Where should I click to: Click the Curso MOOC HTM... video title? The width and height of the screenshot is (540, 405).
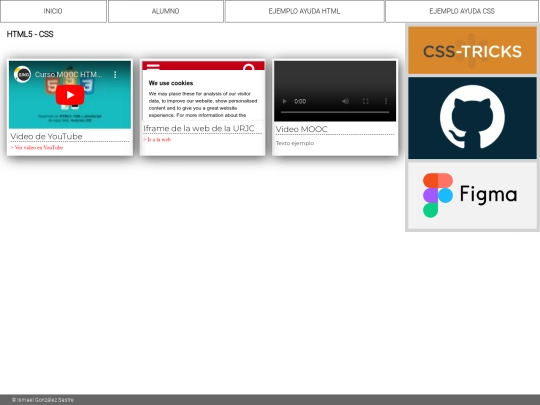coord(69,74)
